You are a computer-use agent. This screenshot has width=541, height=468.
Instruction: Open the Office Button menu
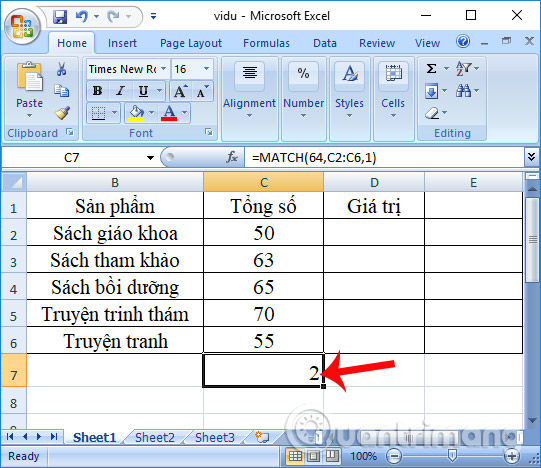click(22, 27)
